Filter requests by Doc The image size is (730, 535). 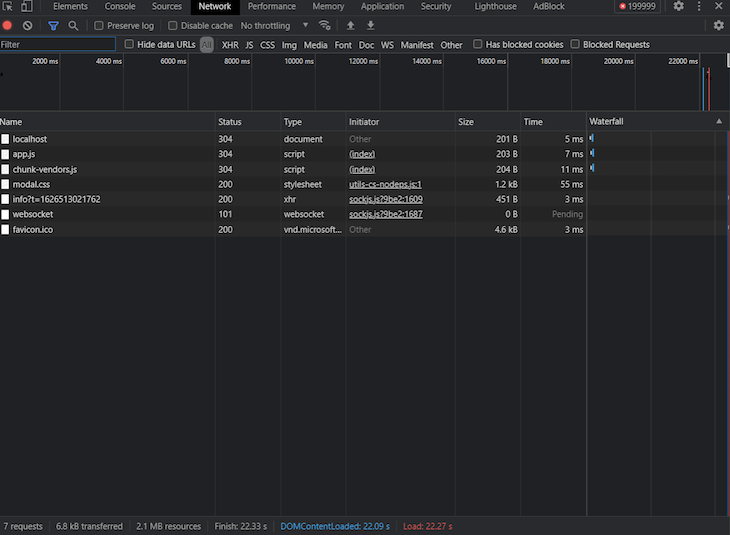pos(366,45)
